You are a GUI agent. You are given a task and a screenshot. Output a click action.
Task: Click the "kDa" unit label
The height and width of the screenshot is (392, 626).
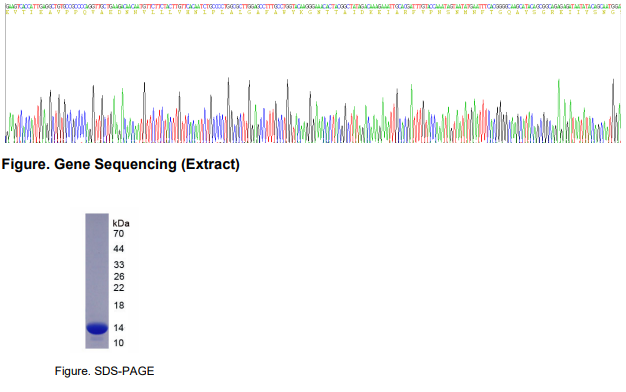click(x=121, y=224)
